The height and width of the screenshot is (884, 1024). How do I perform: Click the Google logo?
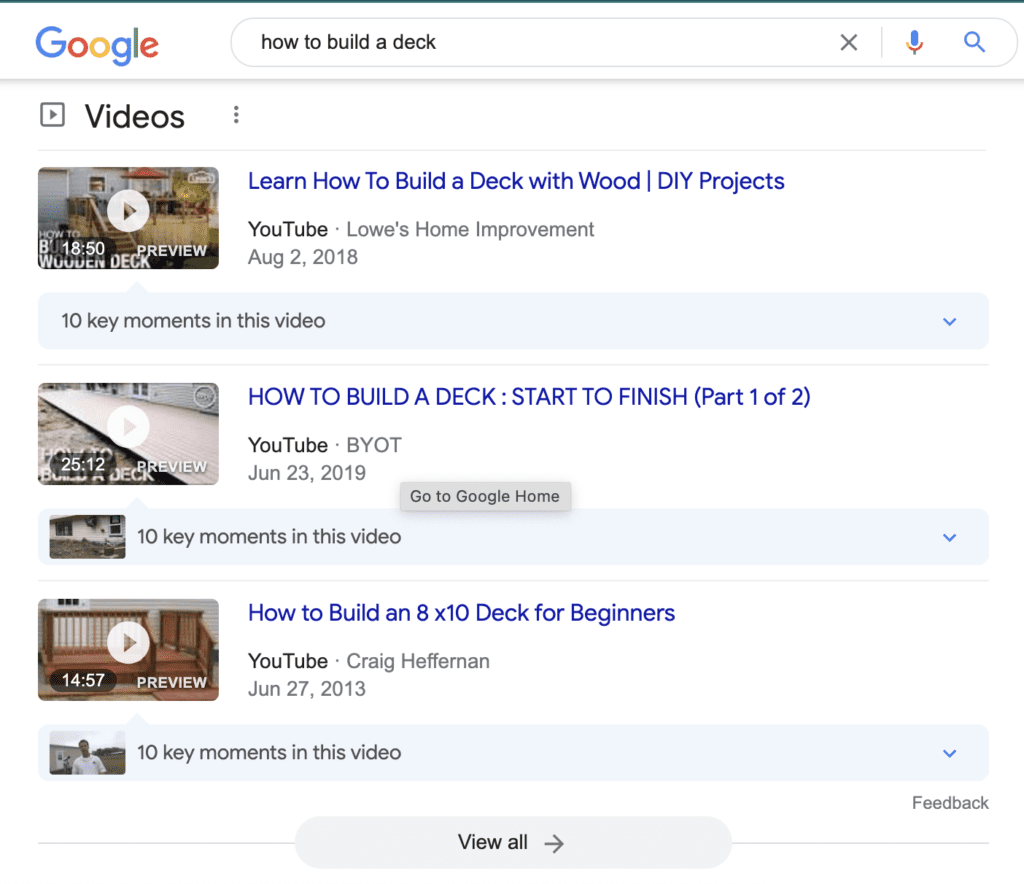click(97, 43)
